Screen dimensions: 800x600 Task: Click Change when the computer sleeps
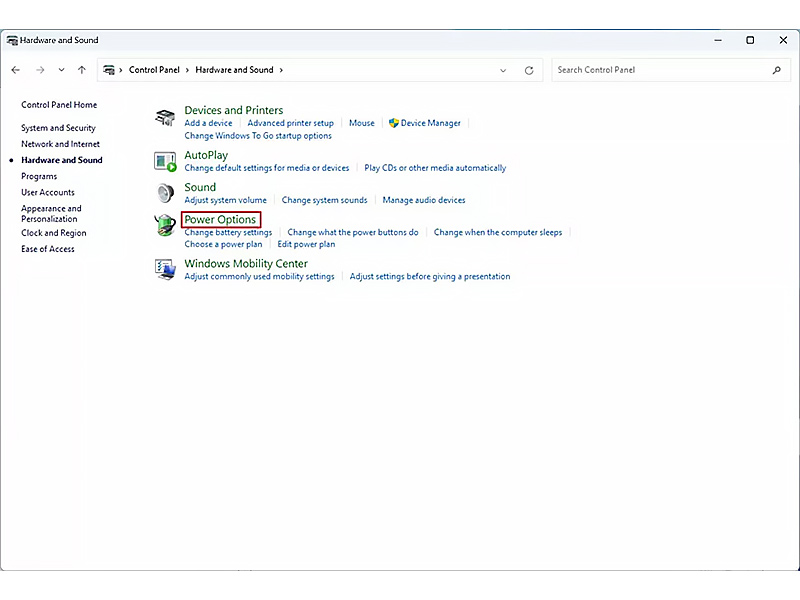point(498,232)
